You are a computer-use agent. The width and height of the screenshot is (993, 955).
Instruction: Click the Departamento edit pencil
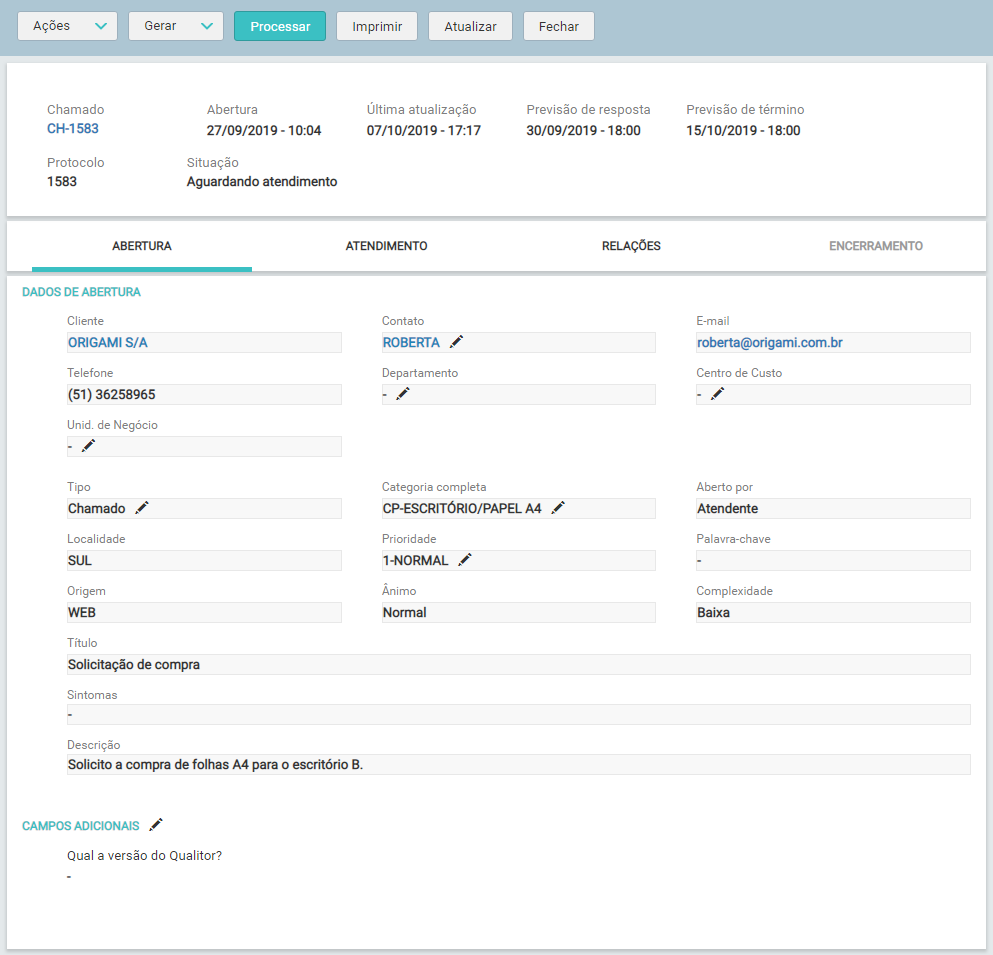403,394
